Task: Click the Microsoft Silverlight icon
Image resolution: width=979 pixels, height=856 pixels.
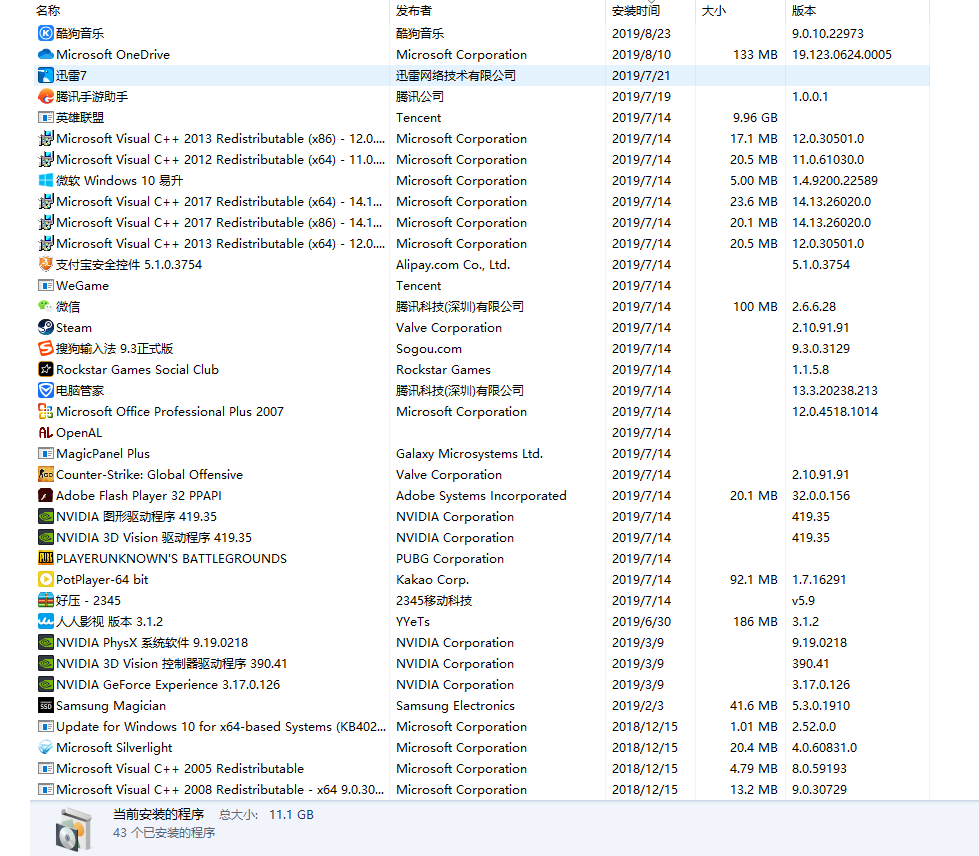Action: coord(46,748)
